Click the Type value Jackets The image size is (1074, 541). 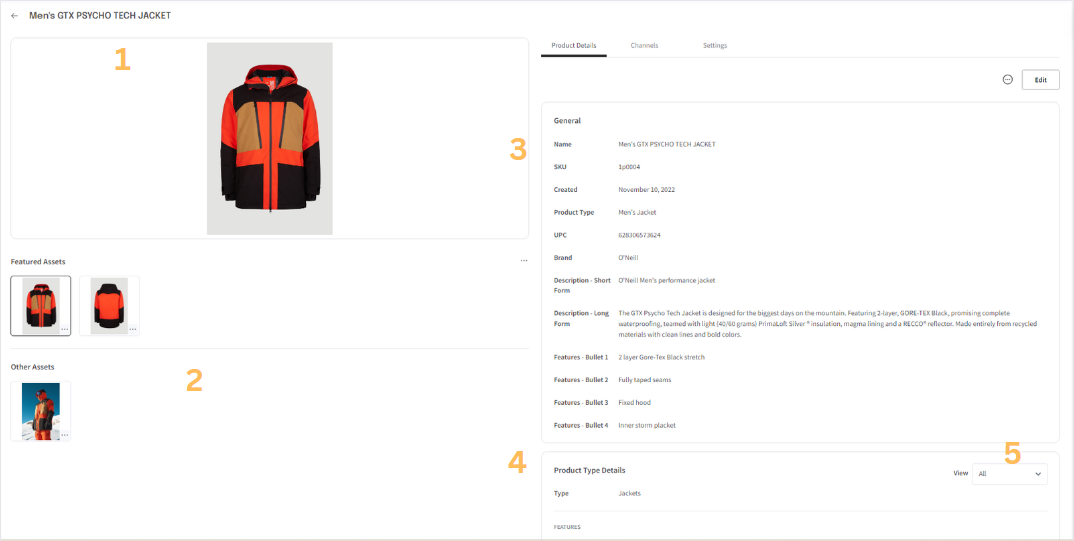click(629, 493)
